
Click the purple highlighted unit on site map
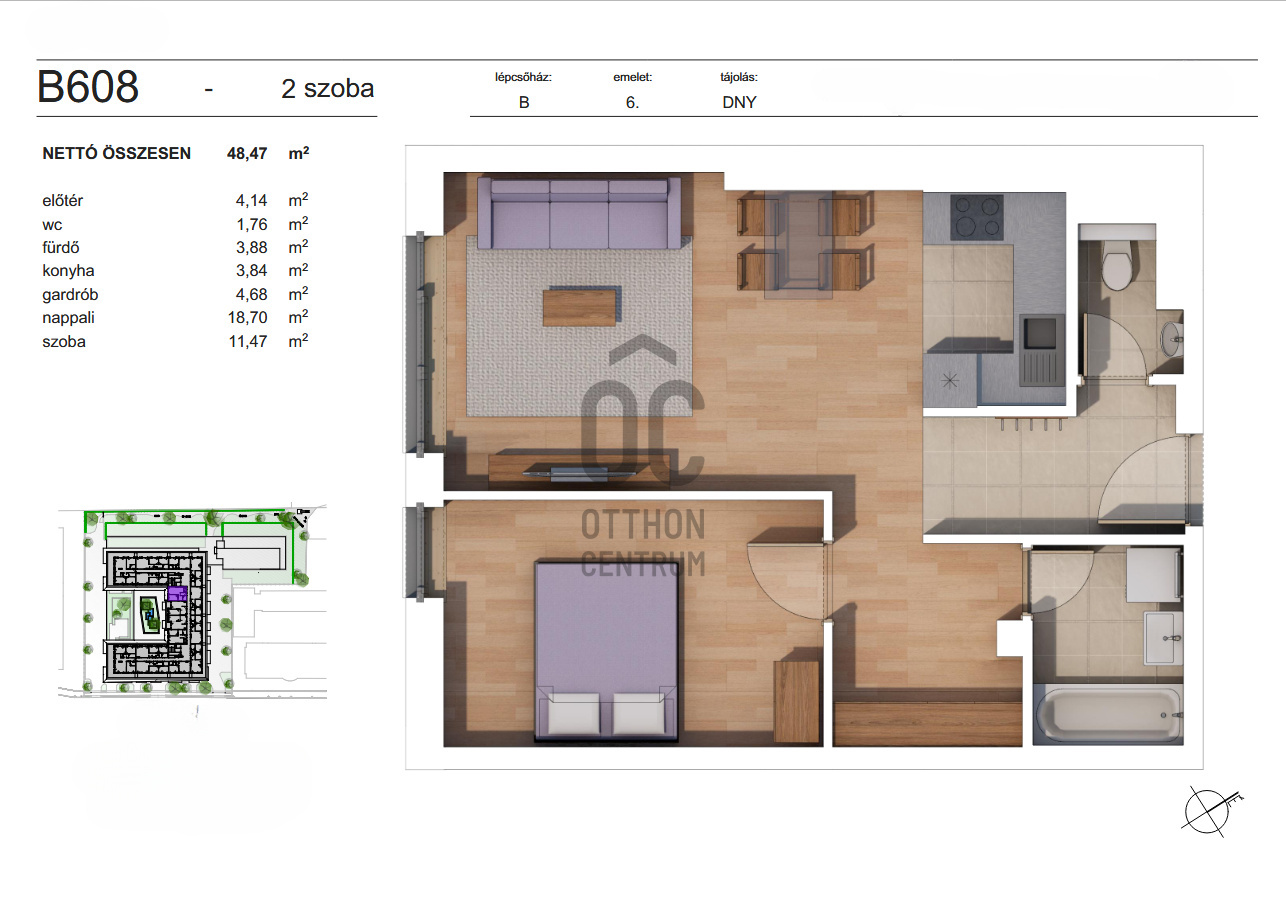click(x=177, y=594)
